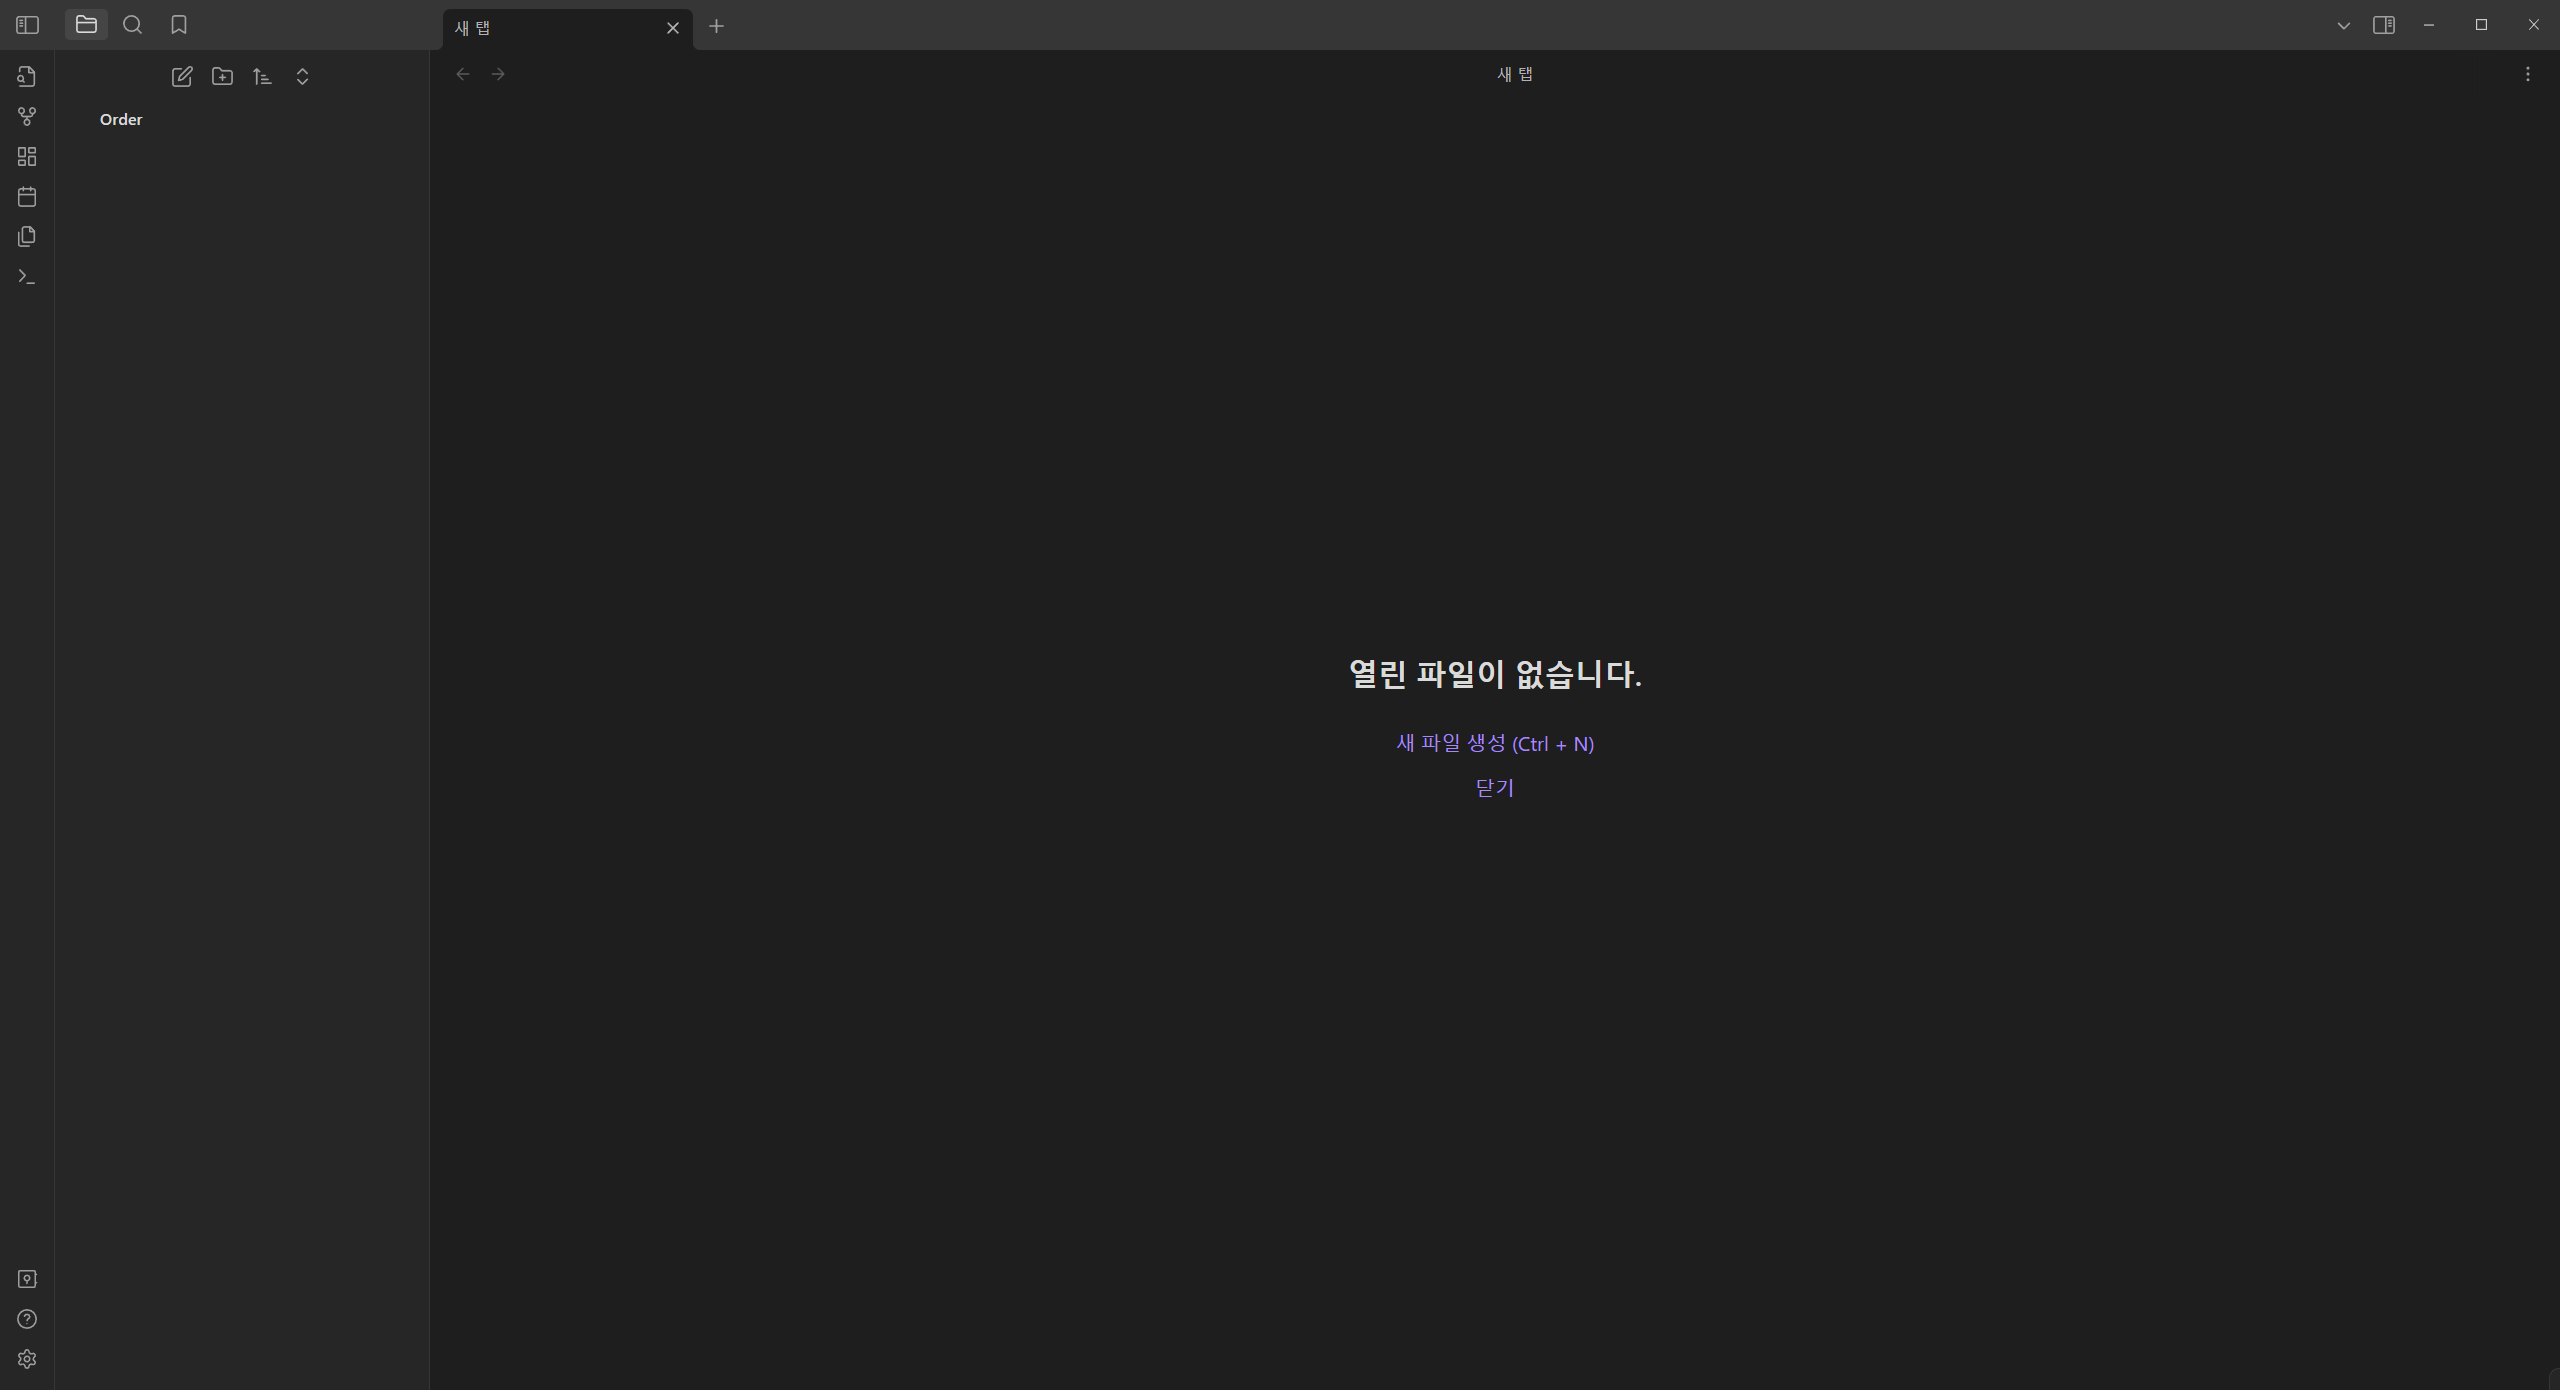
Task: Toggle the left sidebar
Action: pyautogui.click(x=27, y=25)
